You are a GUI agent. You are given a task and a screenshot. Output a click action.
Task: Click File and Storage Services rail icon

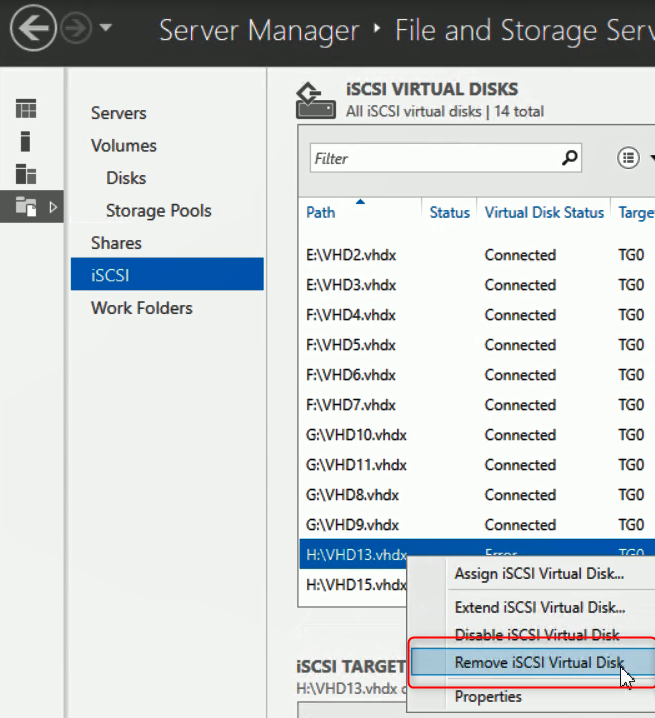(26, 207)
